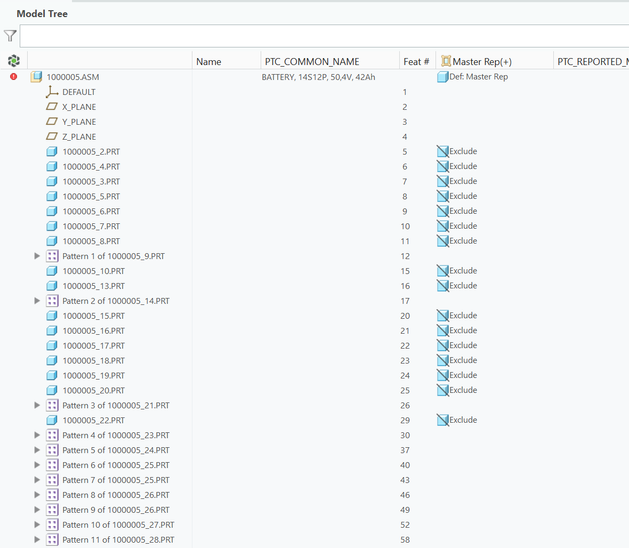
Task: Expand Pattern 1 of 1000005_9.PRT
Action: click(x=38, y=256)
